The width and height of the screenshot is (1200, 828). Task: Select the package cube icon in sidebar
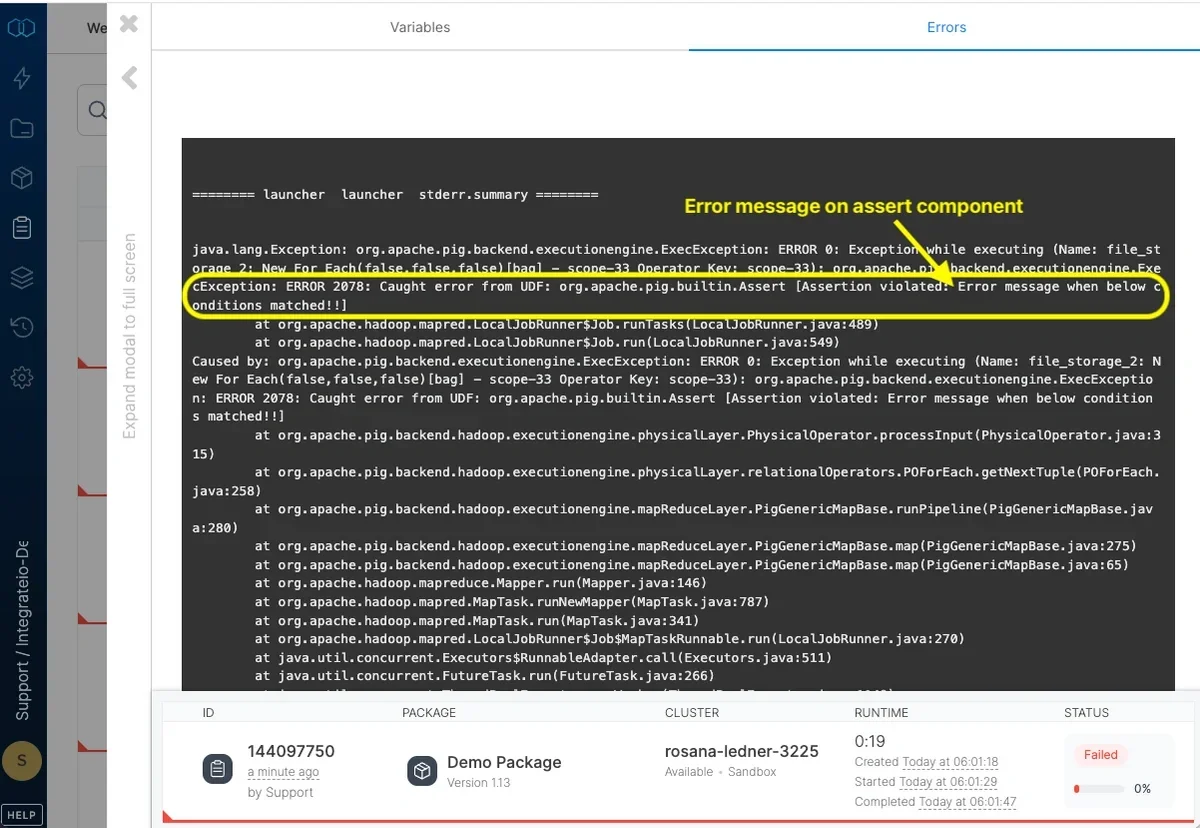coord(22,178)
